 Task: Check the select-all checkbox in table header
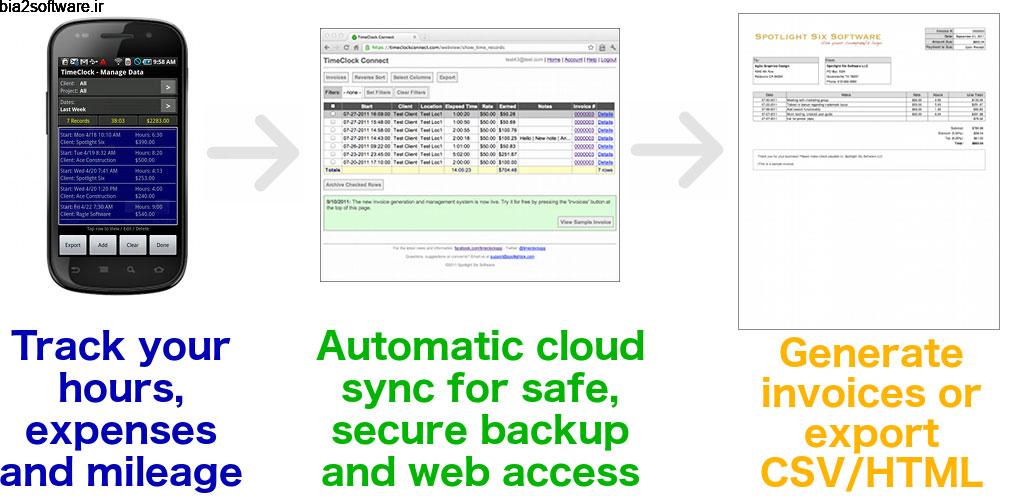[x=333, y=105]
